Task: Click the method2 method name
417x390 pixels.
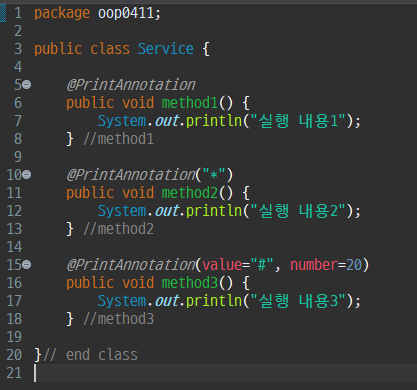Action: tap(190, 193)
